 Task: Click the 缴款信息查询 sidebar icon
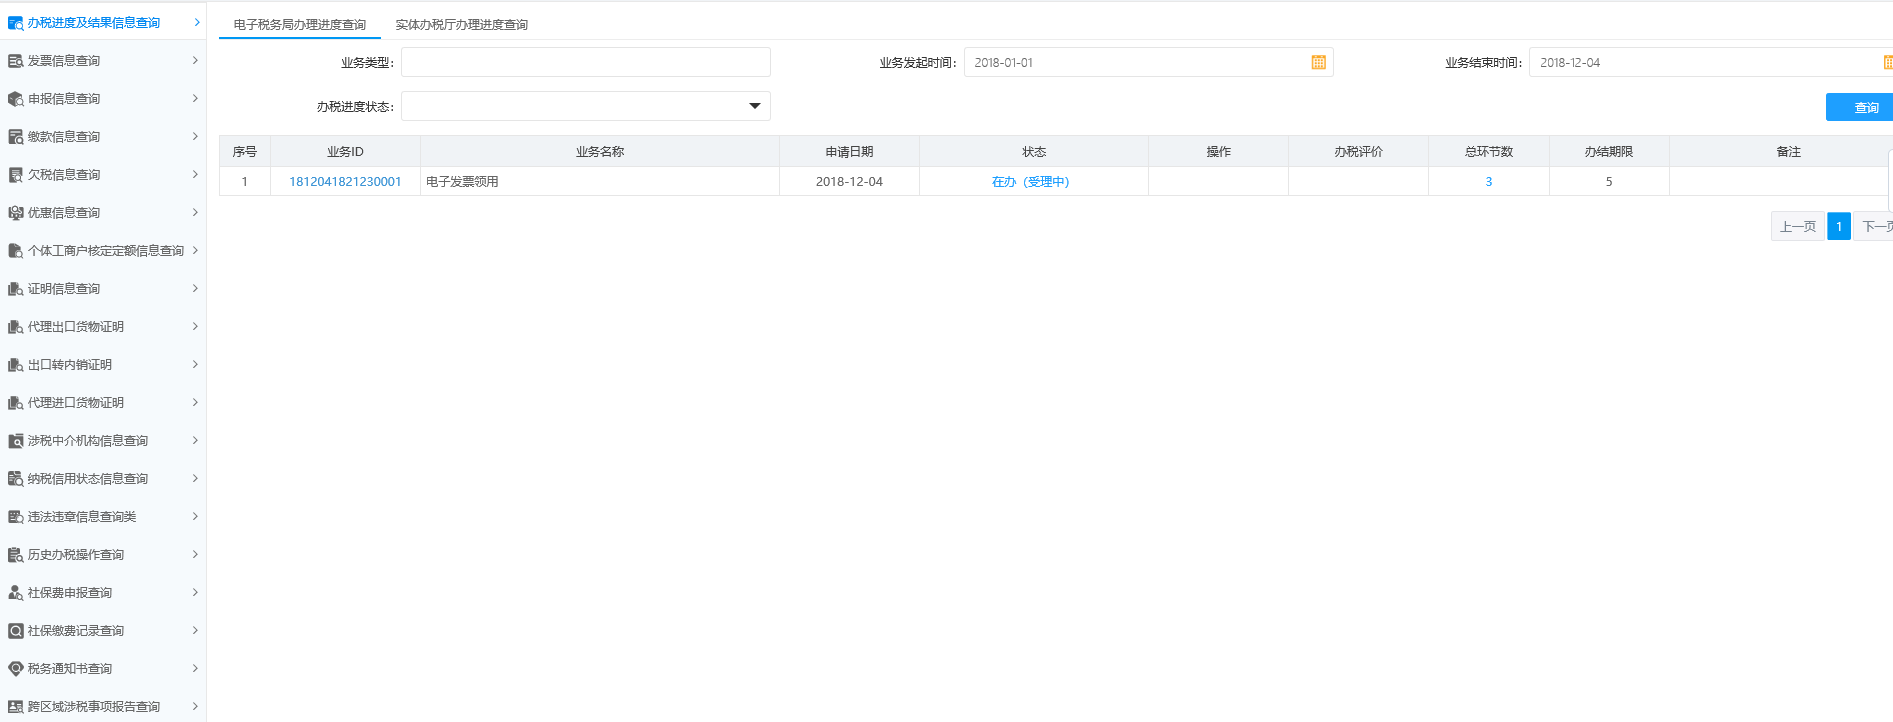click(15, 137)
